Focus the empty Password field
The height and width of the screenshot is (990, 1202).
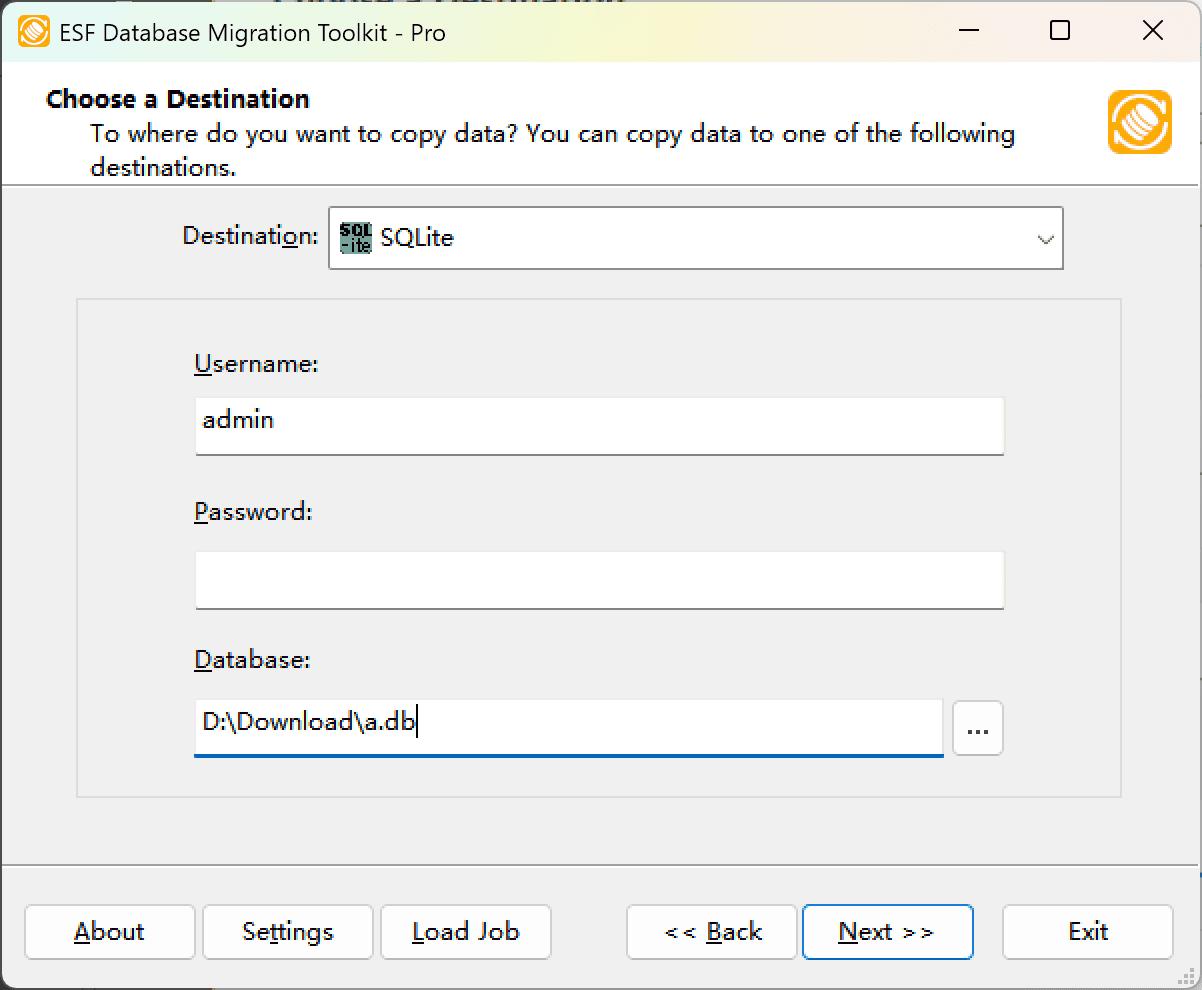598,580
